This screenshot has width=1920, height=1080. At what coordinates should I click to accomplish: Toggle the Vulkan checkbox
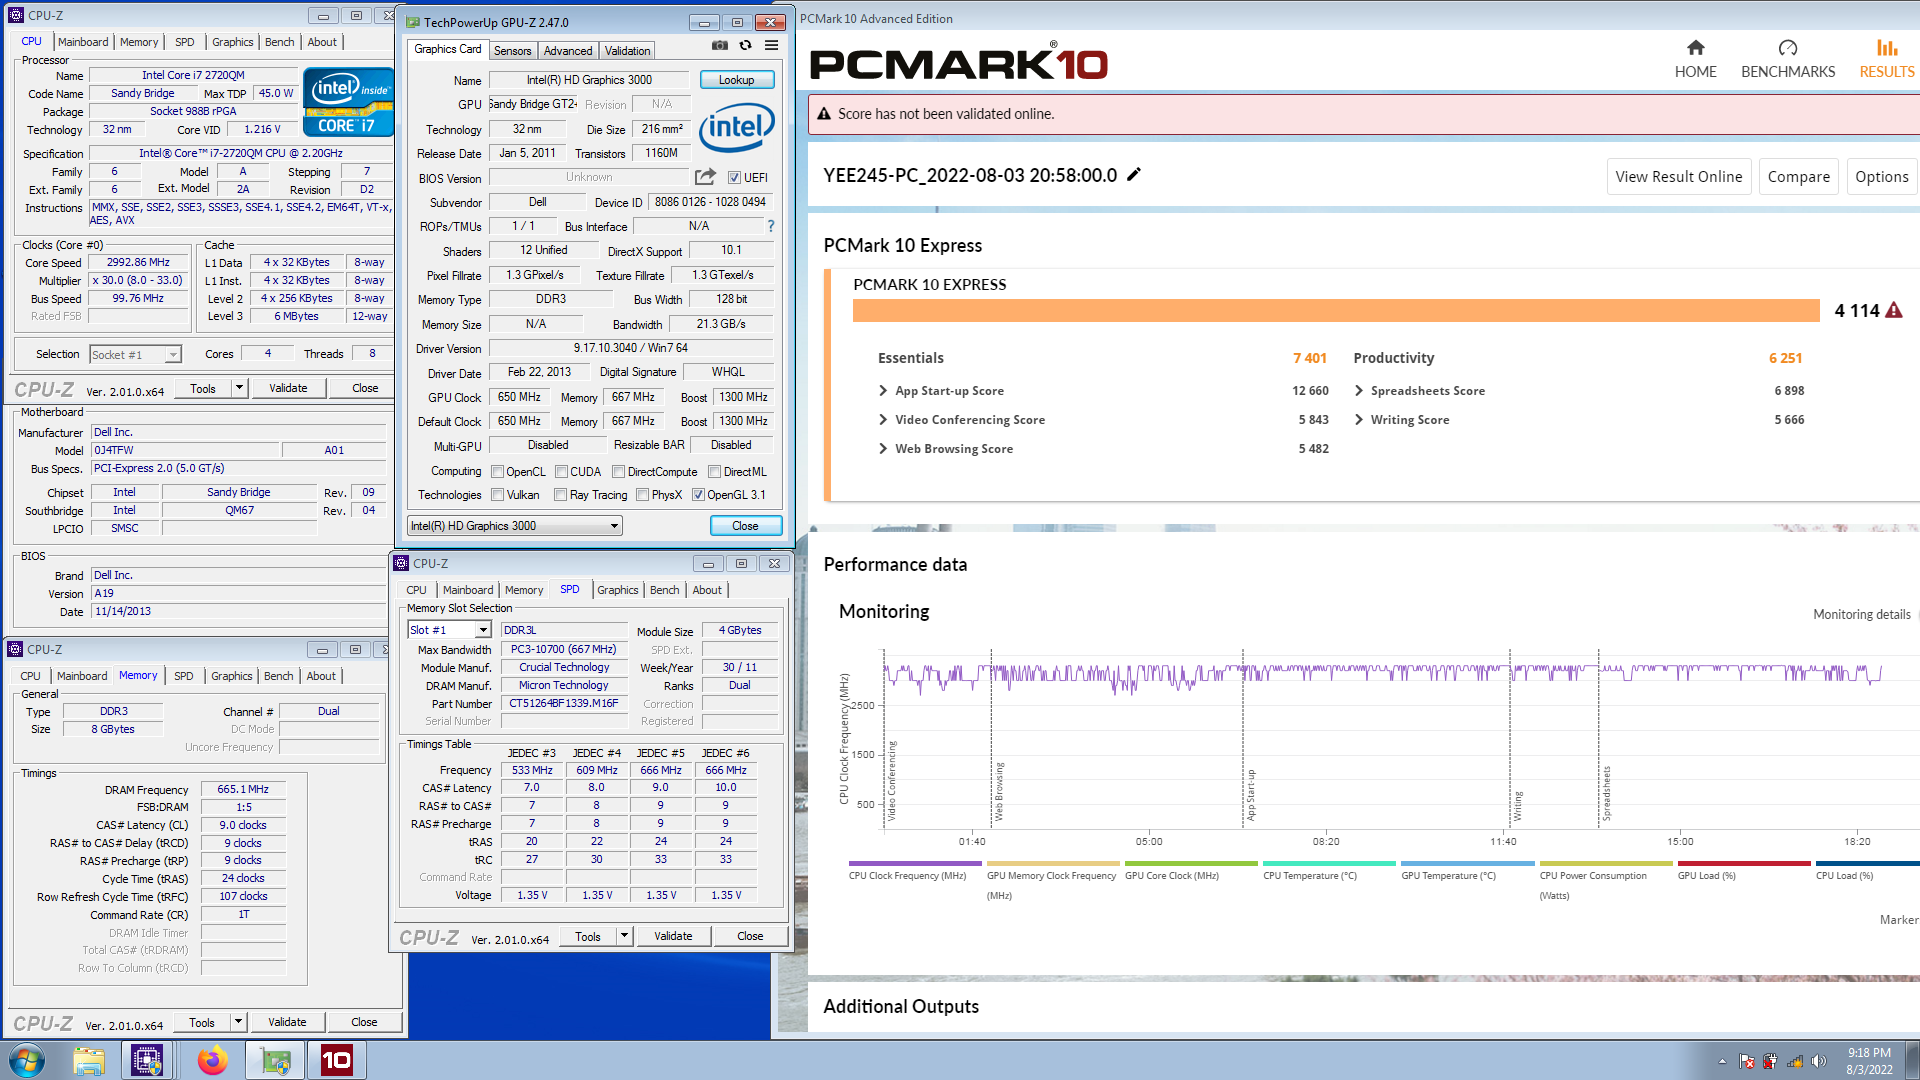[498, 495]
